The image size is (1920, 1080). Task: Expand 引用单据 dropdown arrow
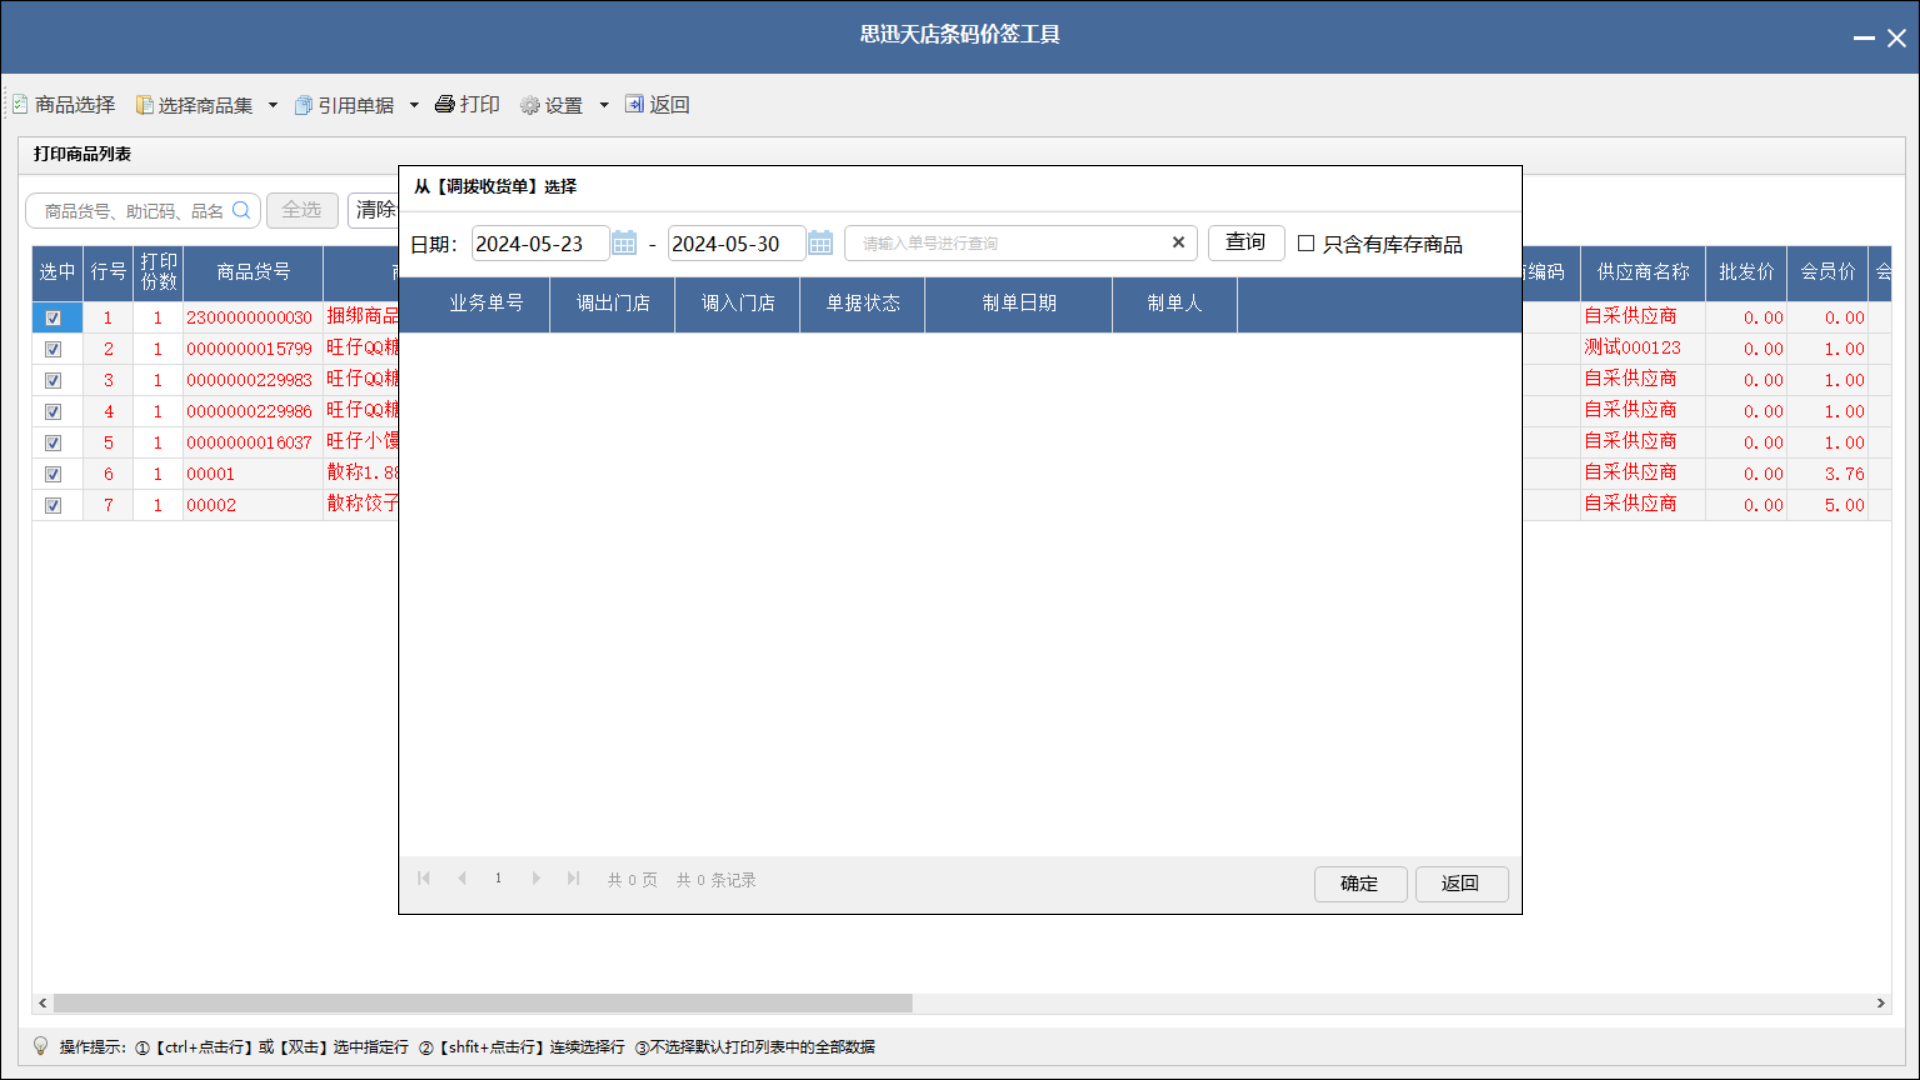tap(416, 104)
